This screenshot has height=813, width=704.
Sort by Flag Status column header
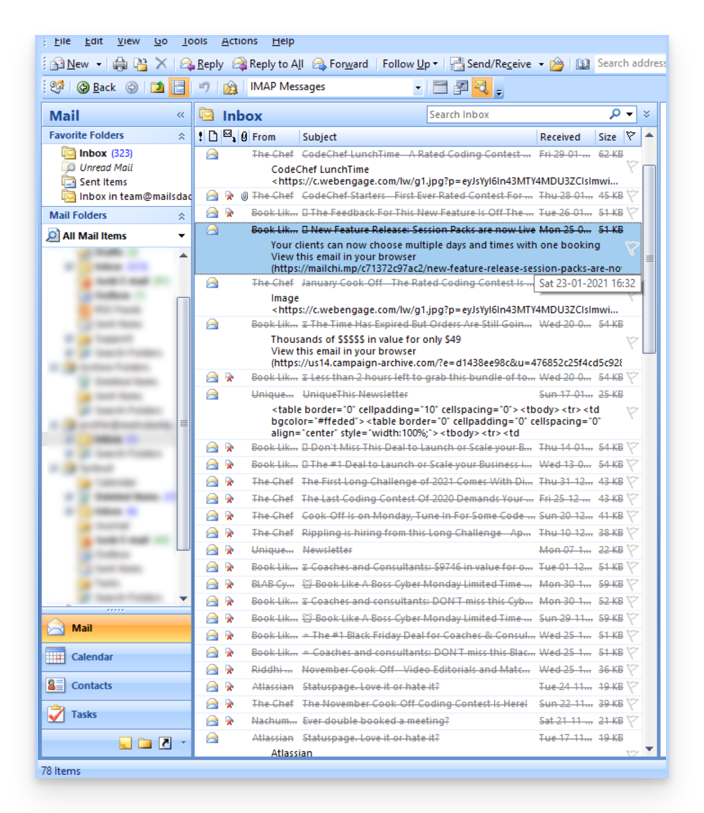[631, 136]
